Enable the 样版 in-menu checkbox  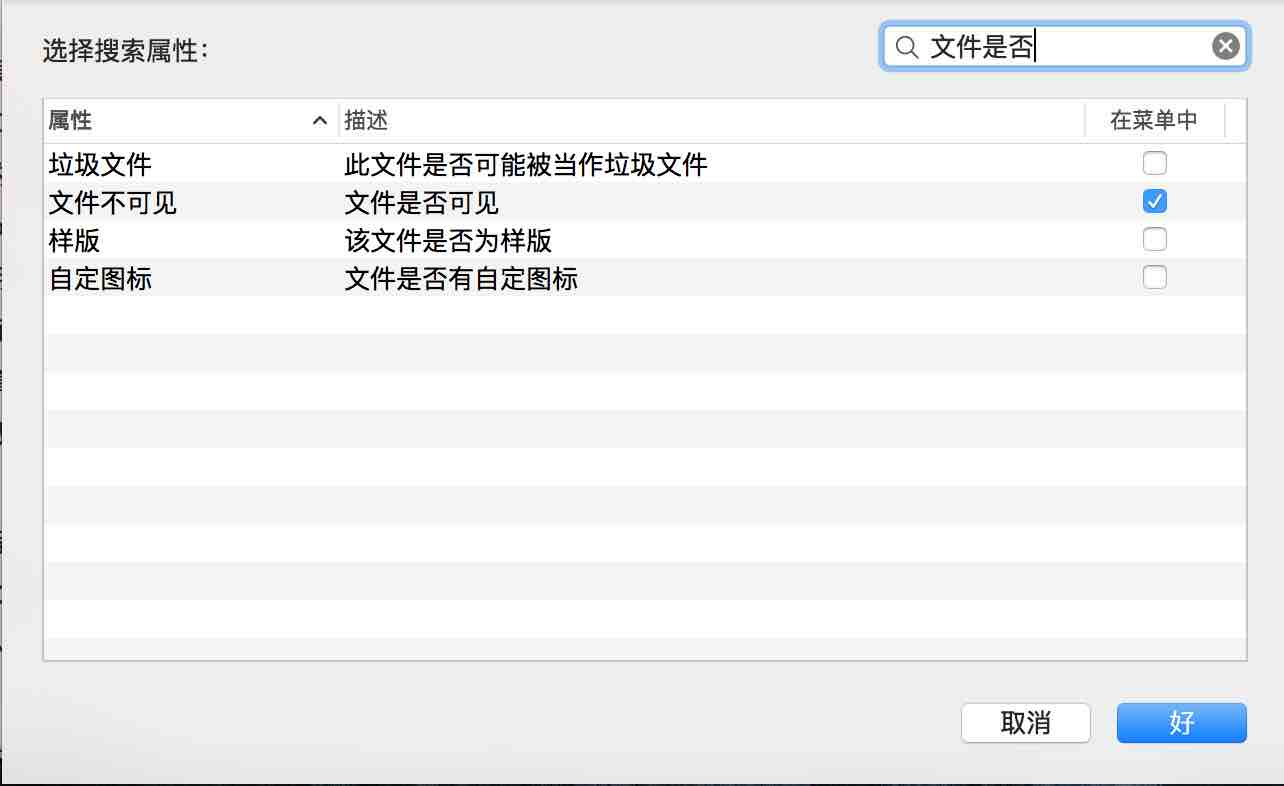[1154, 240]
